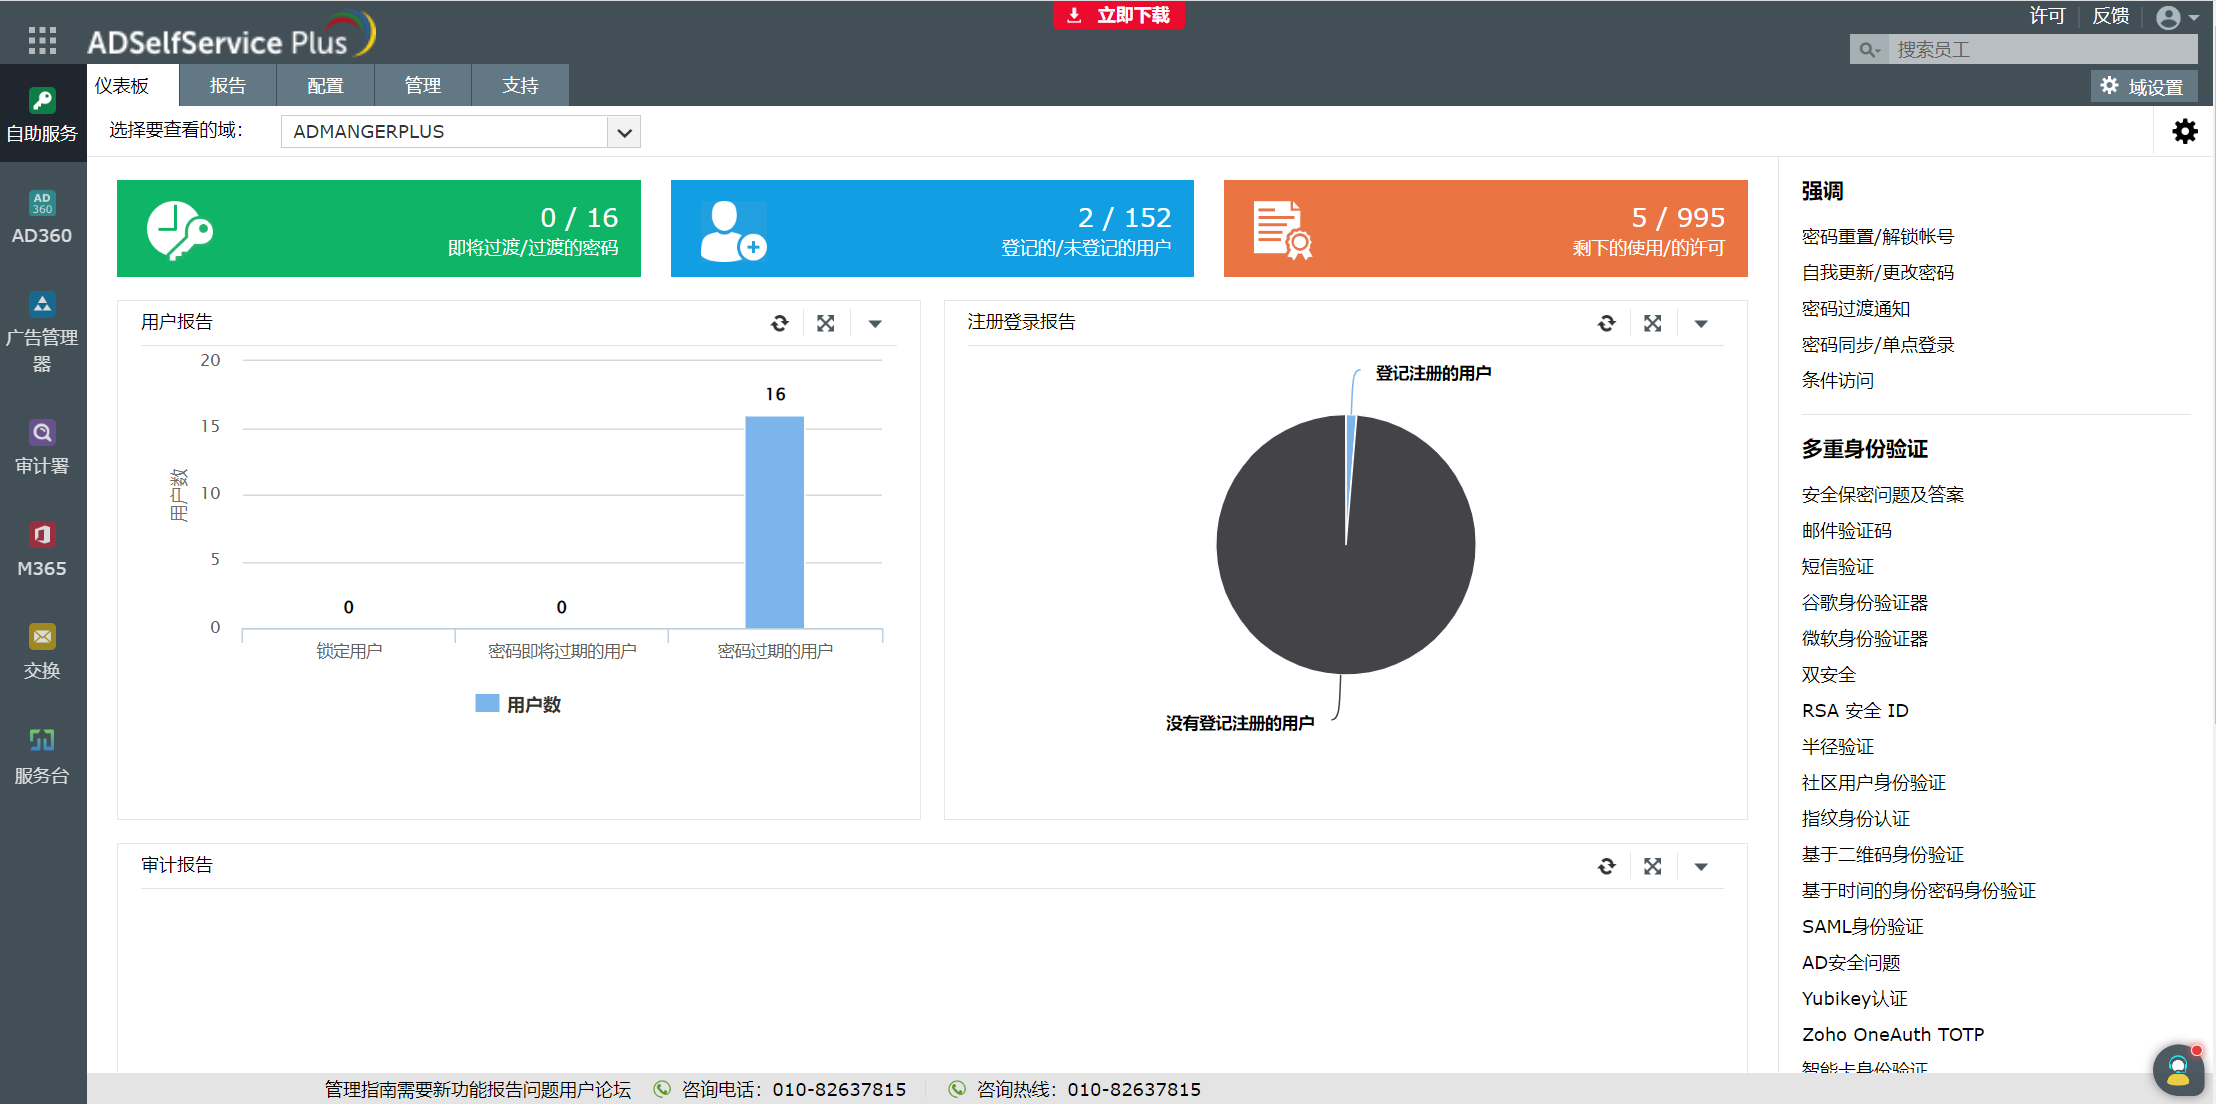Open the 谷歌身份验证器 link

(x=1864, y=602)
